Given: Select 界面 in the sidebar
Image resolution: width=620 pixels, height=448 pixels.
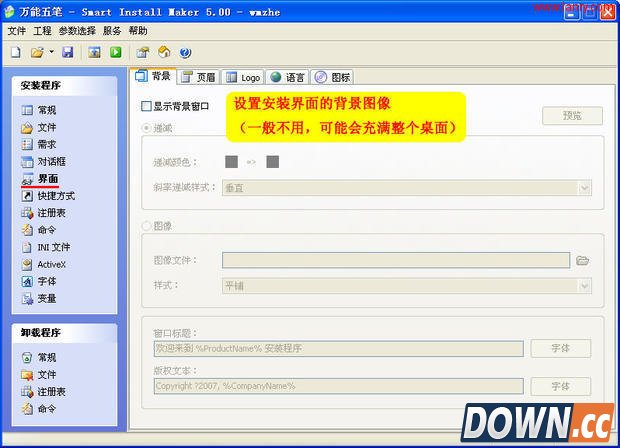Looking at the screenshot, I should click(40, 179).
